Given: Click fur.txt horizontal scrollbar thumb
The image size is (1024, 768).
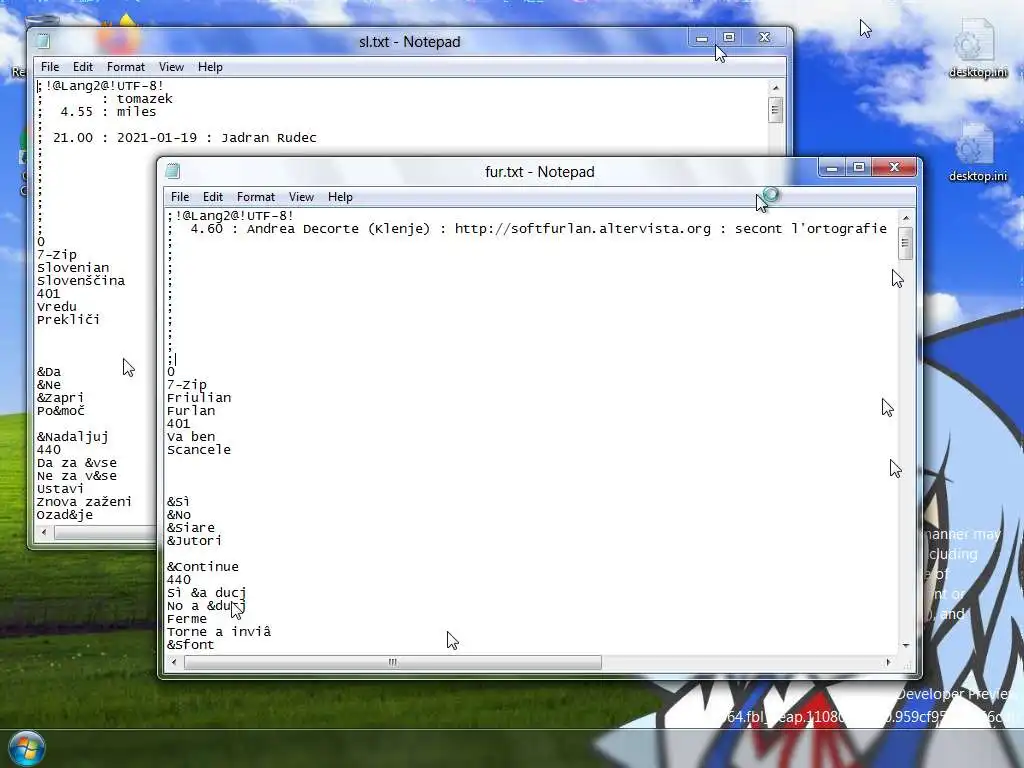Looking at the screenshot, I should [x=392, y=662].
